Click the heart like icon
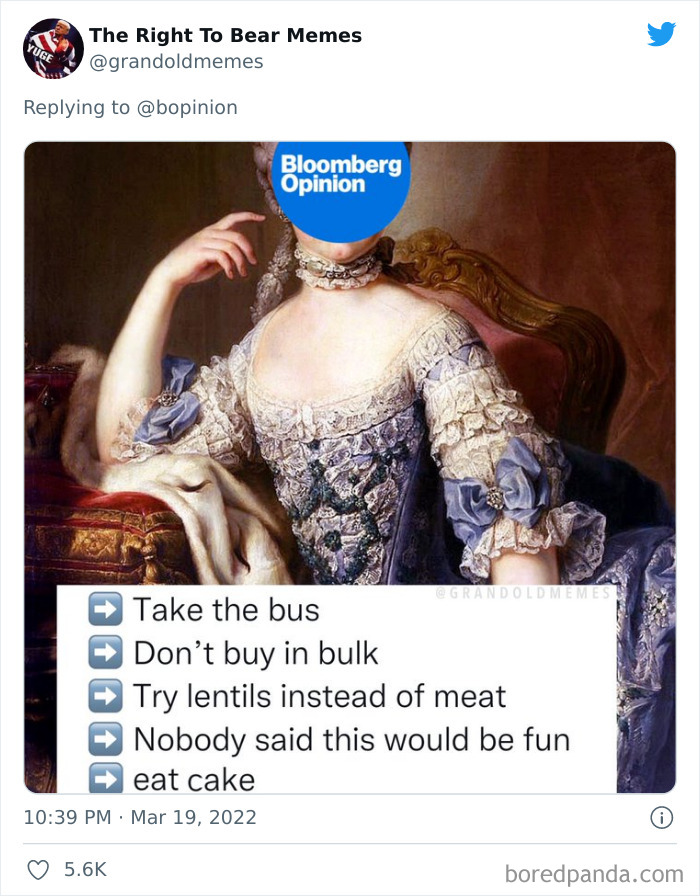 (x=38, y=870)
